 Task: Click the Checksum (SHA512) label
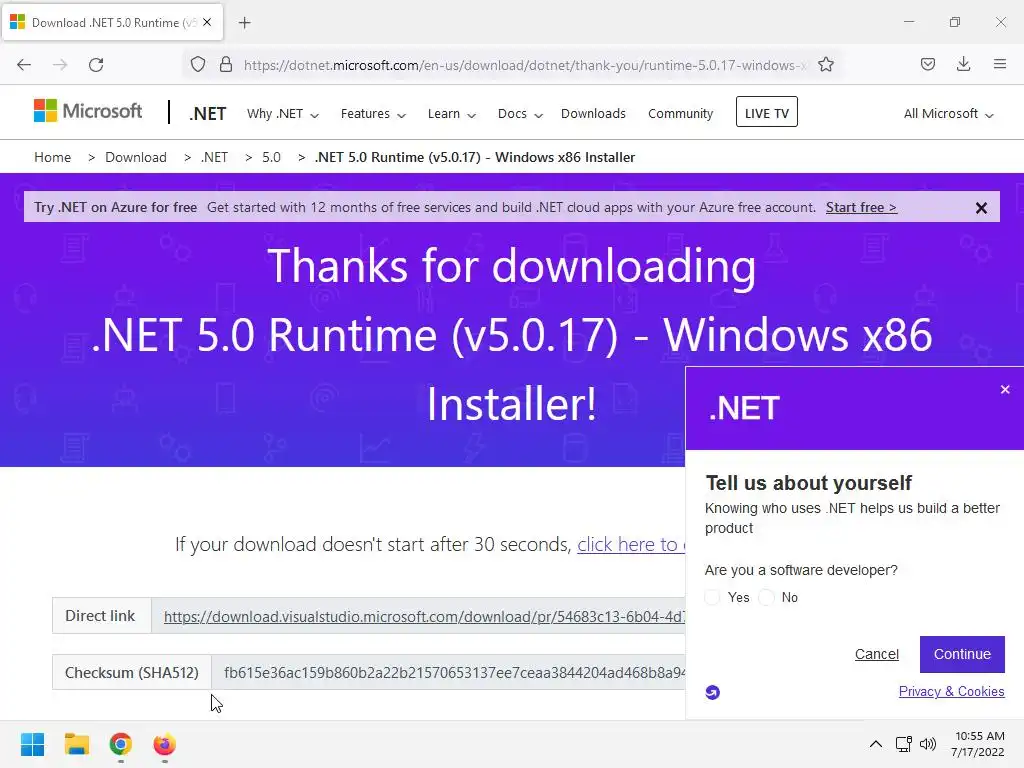coord(131,673)
